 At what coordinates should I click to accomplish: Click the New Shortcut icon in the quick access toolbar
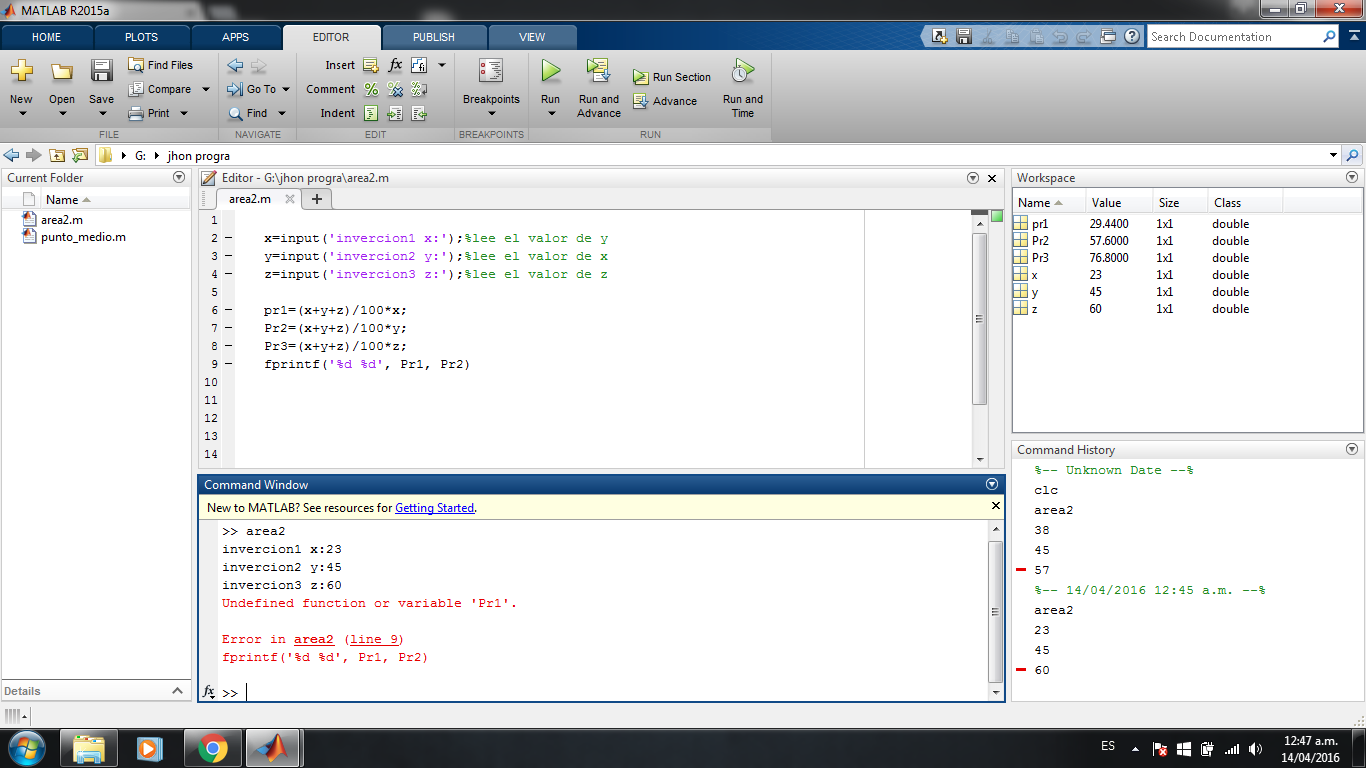940,37
